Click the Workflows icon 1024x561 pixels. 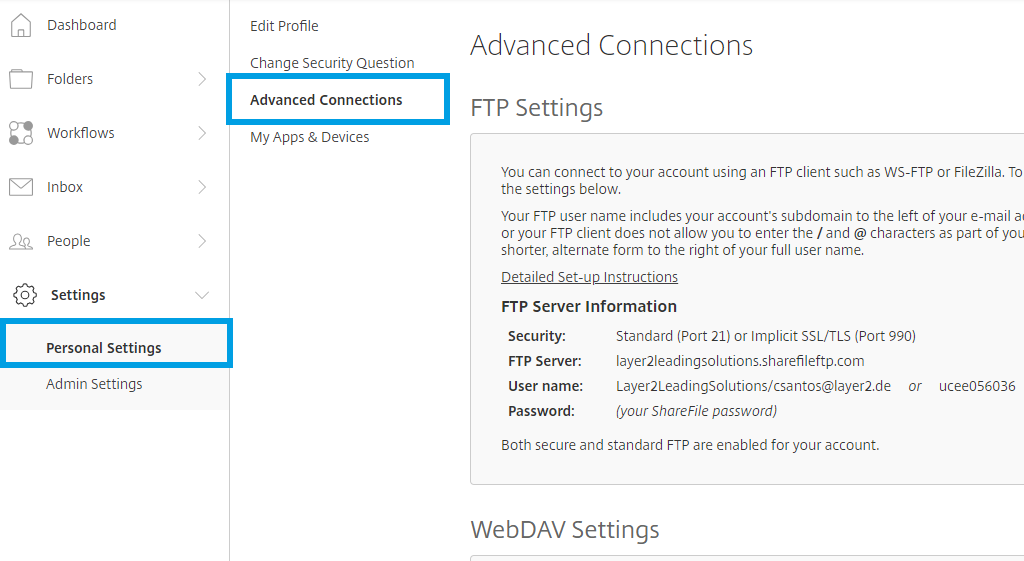coord(21,133)
